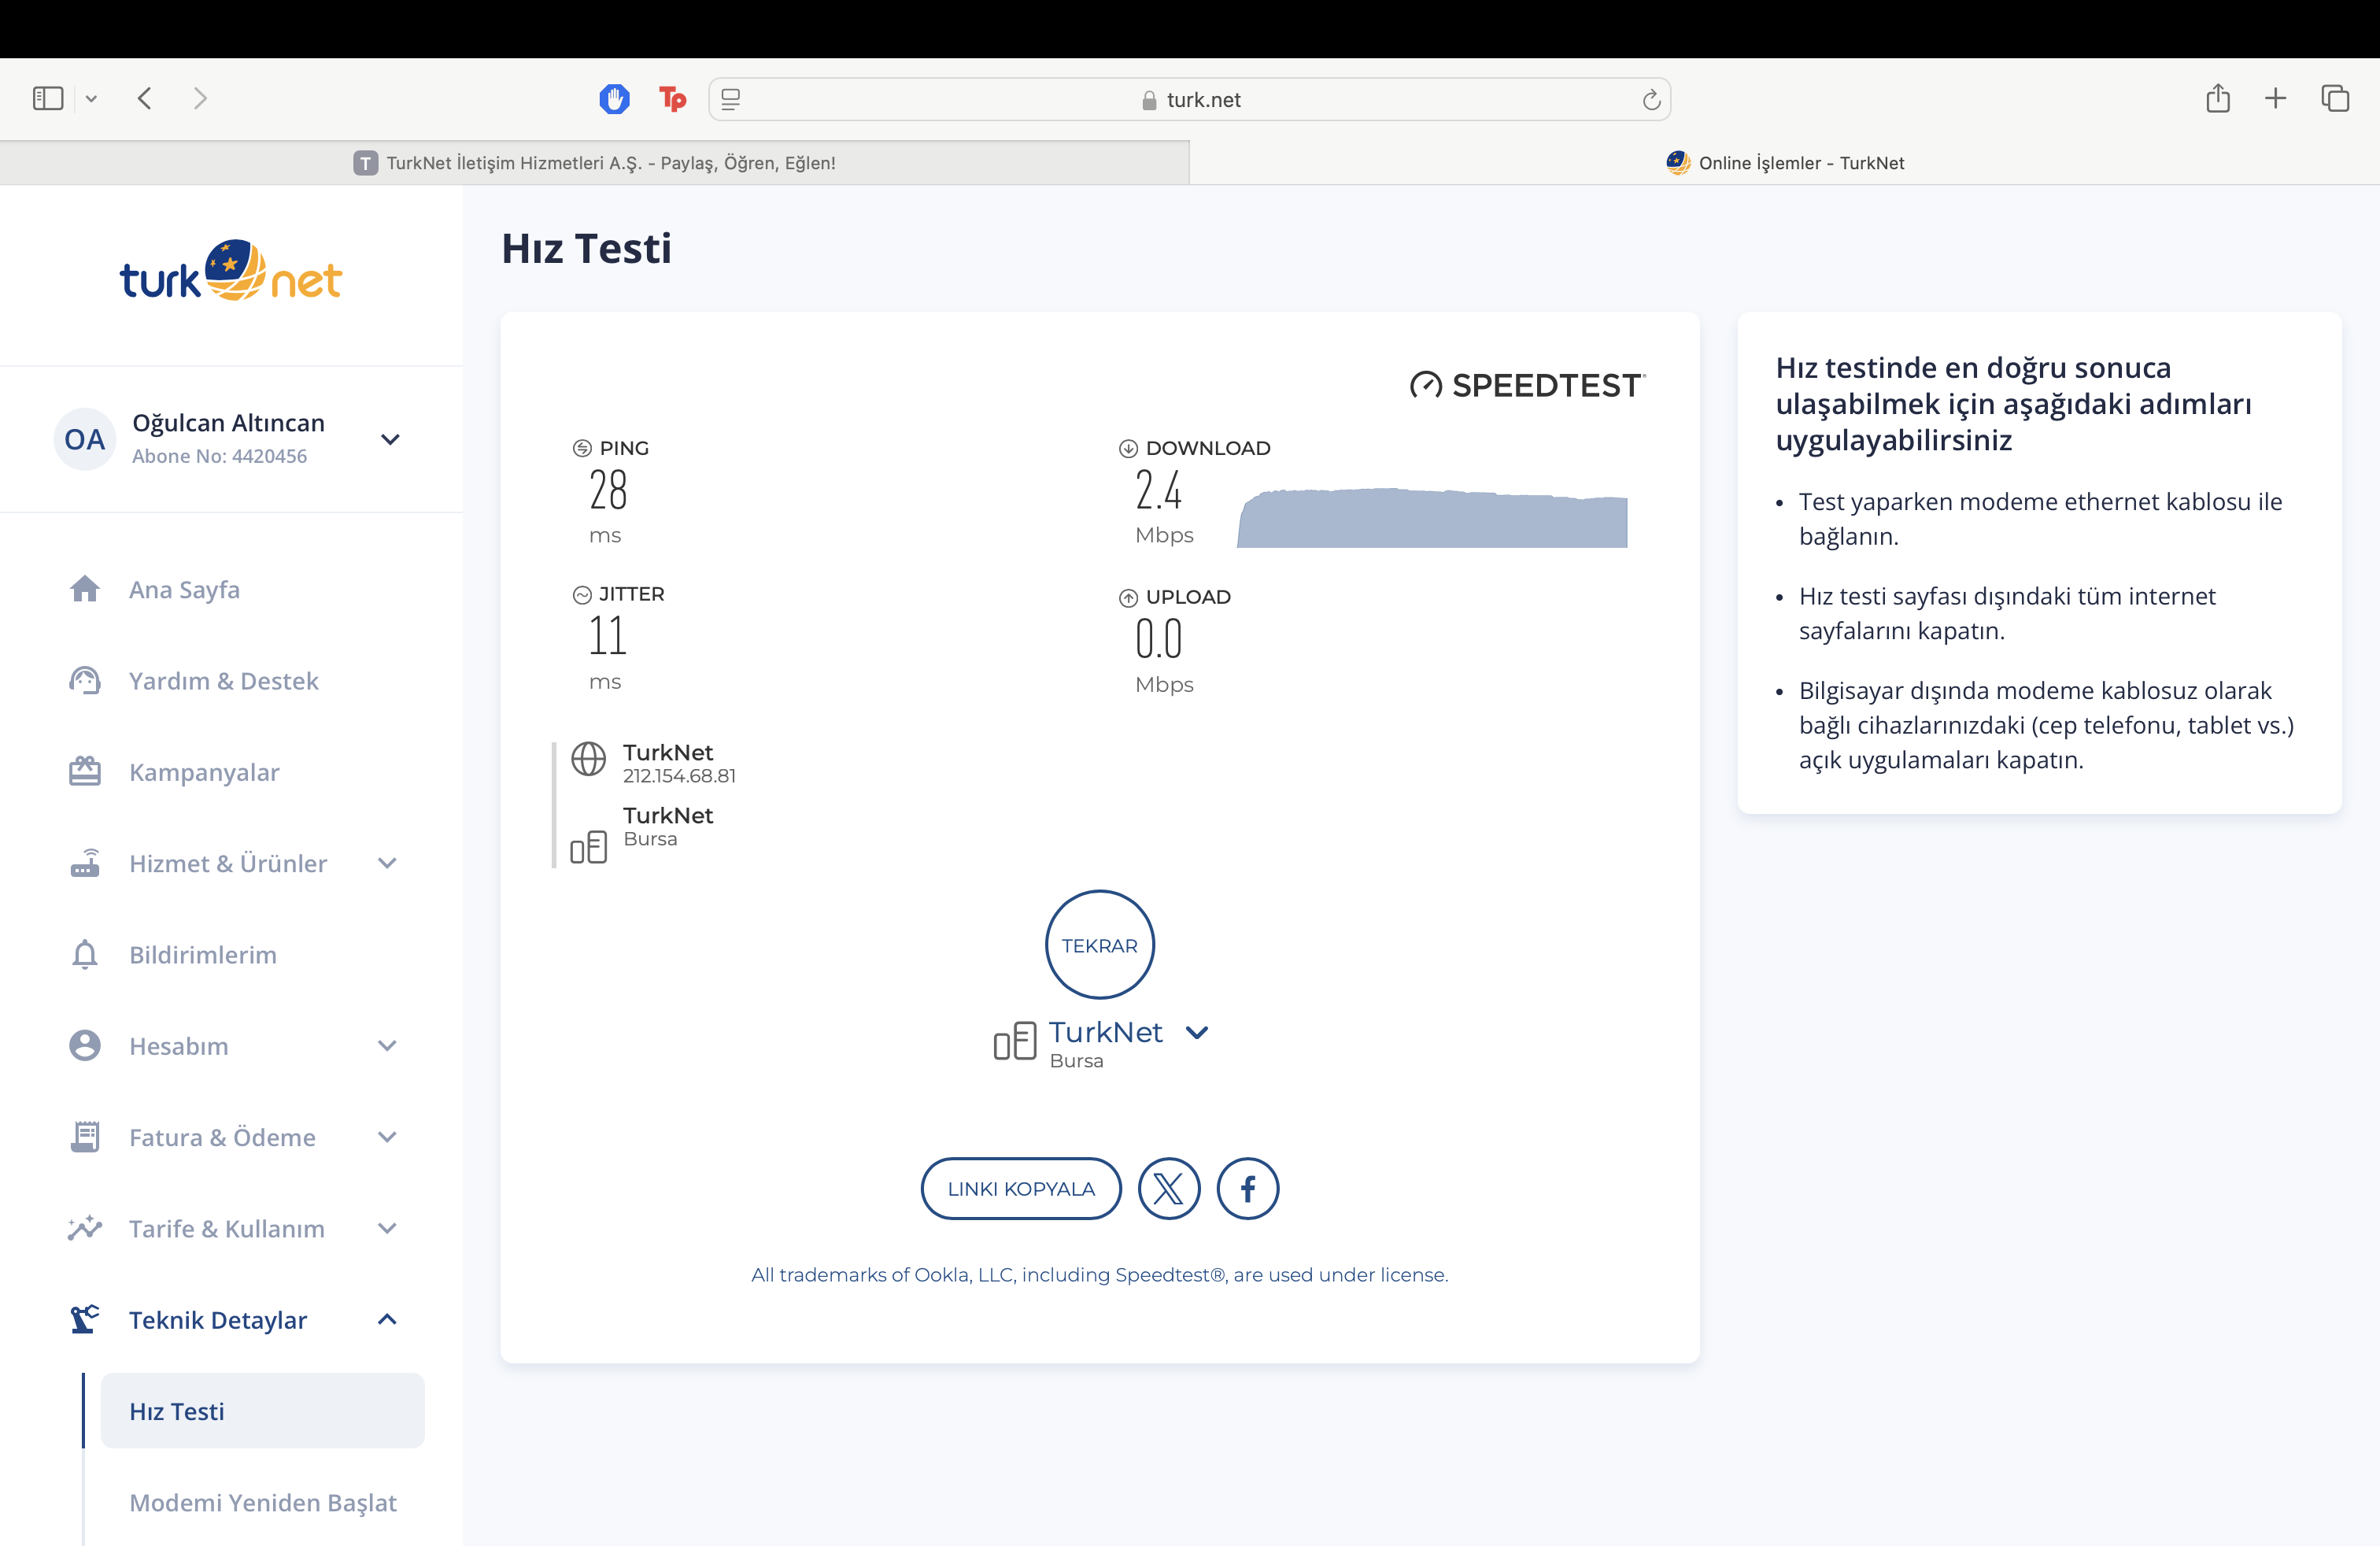This screenshot has width=2380, height=1546.
Task: Click the turk.net address bar
Action: pyautogui.click(x=1189, y=99)
